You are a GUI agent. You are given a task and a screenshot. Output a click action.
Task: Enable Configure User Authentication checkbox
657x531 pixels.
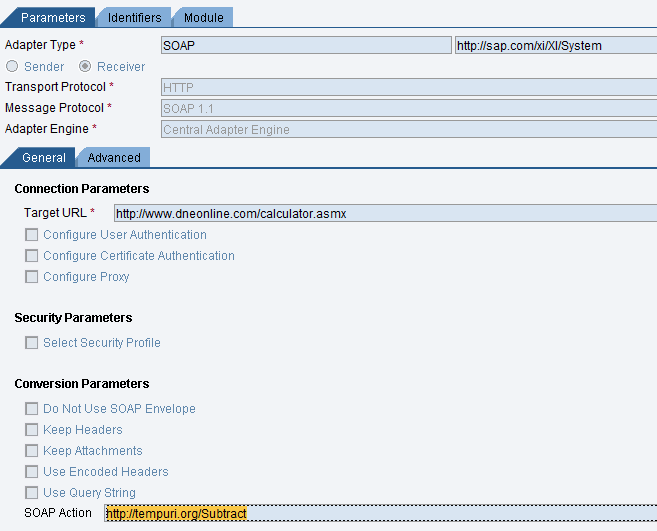click(31, 235)
